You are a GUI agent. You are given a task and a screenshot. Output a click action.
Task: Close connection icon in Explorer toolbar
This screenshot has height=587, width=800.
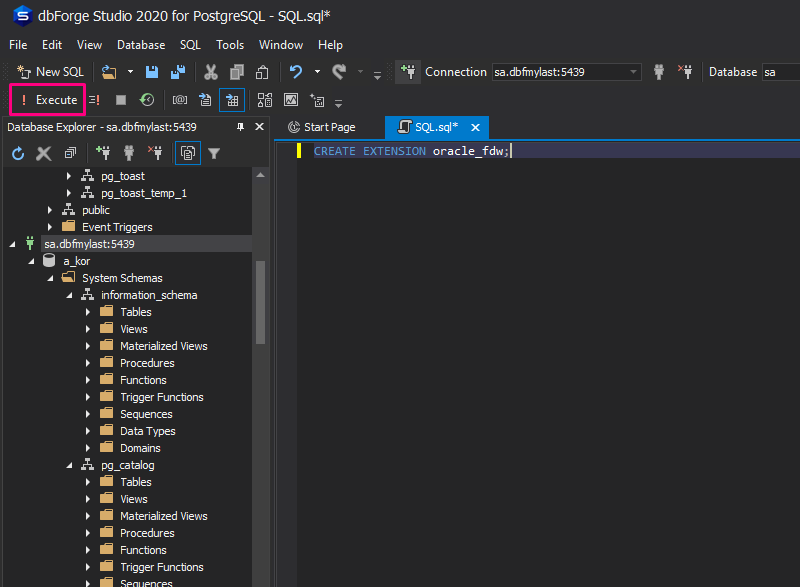tap(155, 153)
